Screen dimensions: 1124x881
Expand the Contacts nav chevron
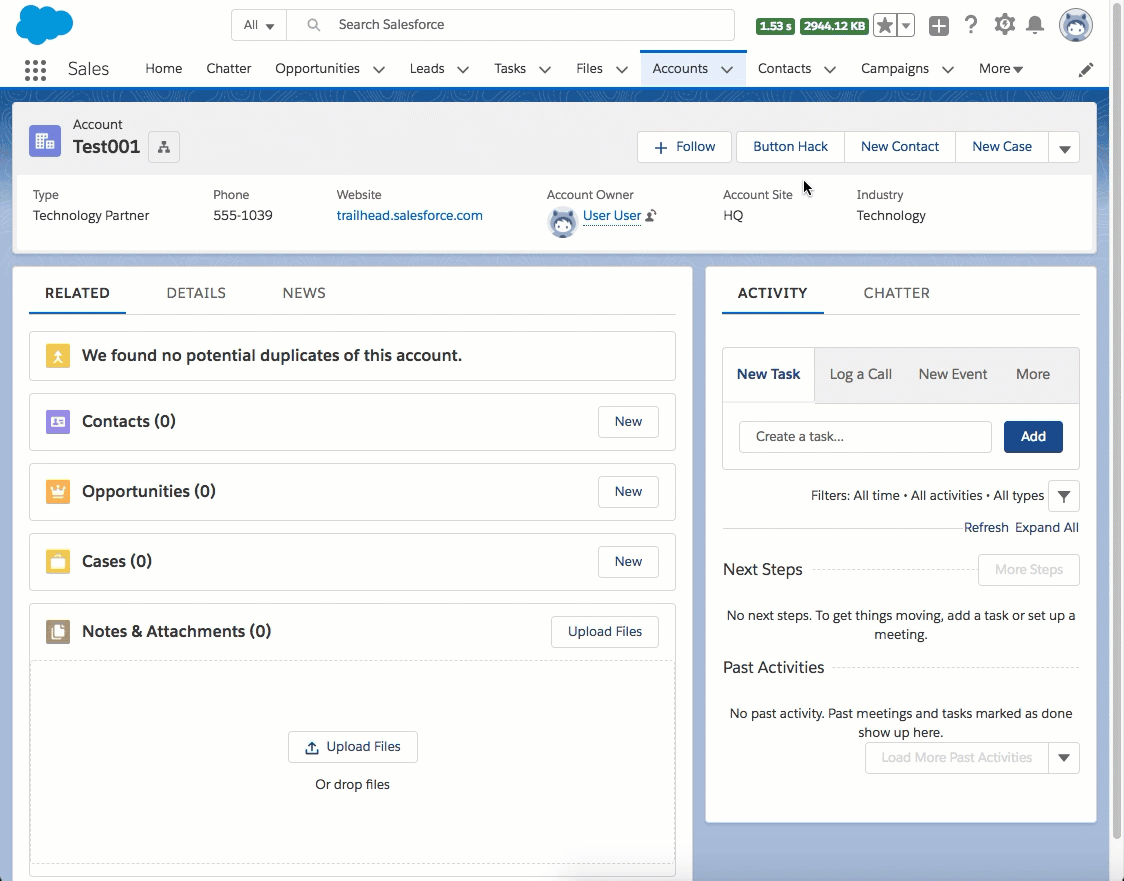coord(830,70)
